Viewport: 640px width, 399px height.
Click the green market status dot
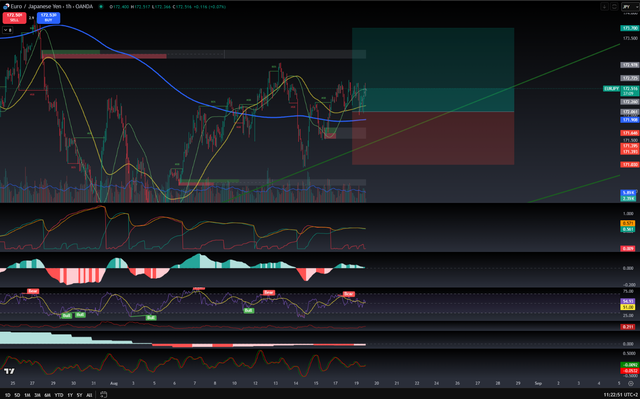[101, 7]
